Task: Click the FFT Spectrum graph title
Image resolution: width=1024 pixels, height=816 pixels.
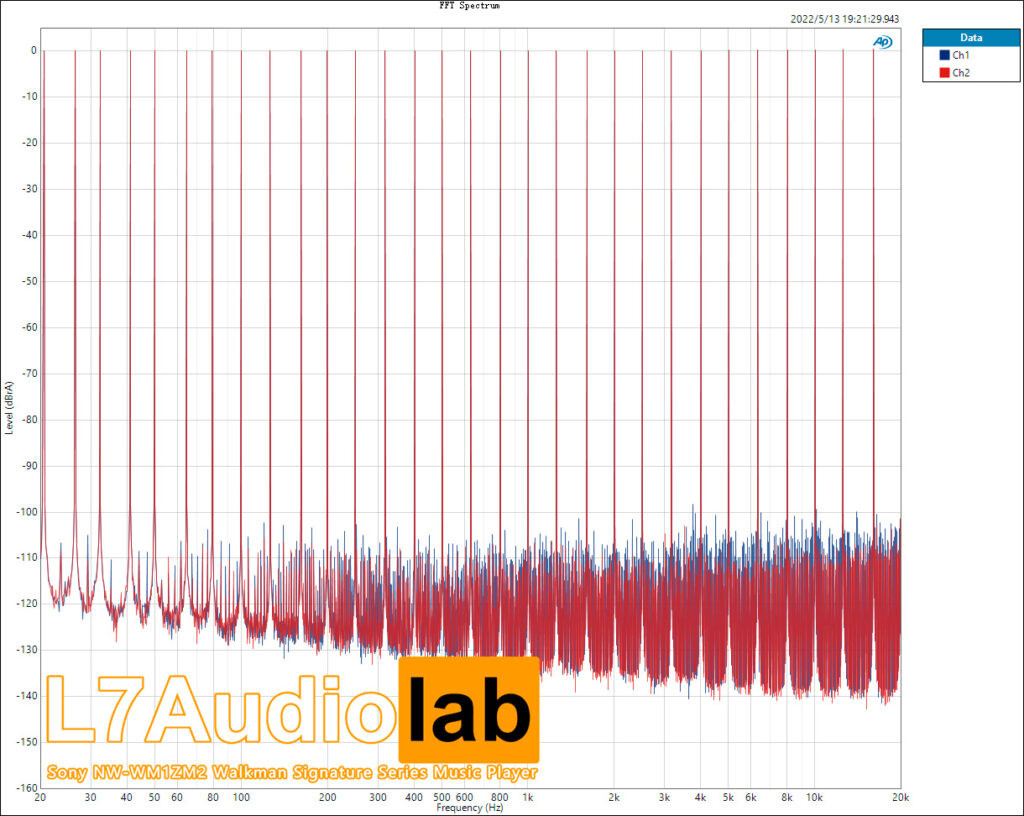Action: [x=470, y=5]
